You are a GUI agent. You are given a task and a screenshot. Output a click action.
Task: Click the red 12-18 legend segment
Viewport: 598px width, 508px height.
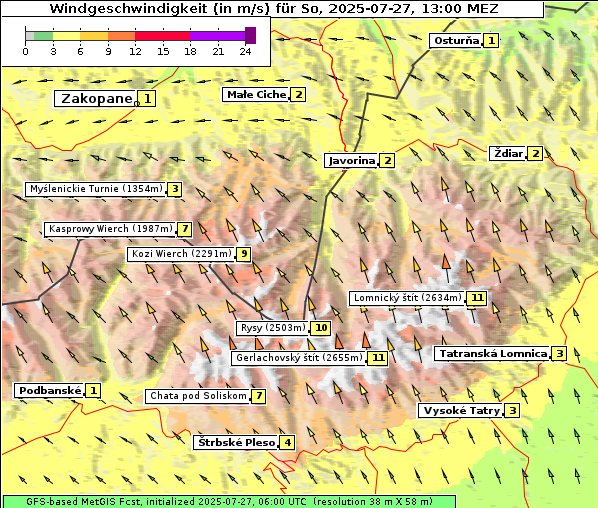(162, 36)
